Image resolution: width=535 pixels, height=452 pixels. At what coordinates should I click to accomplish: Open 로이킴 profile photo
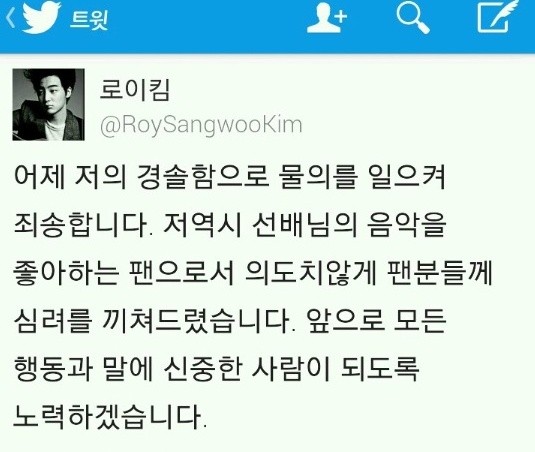[x=48, y=104]
